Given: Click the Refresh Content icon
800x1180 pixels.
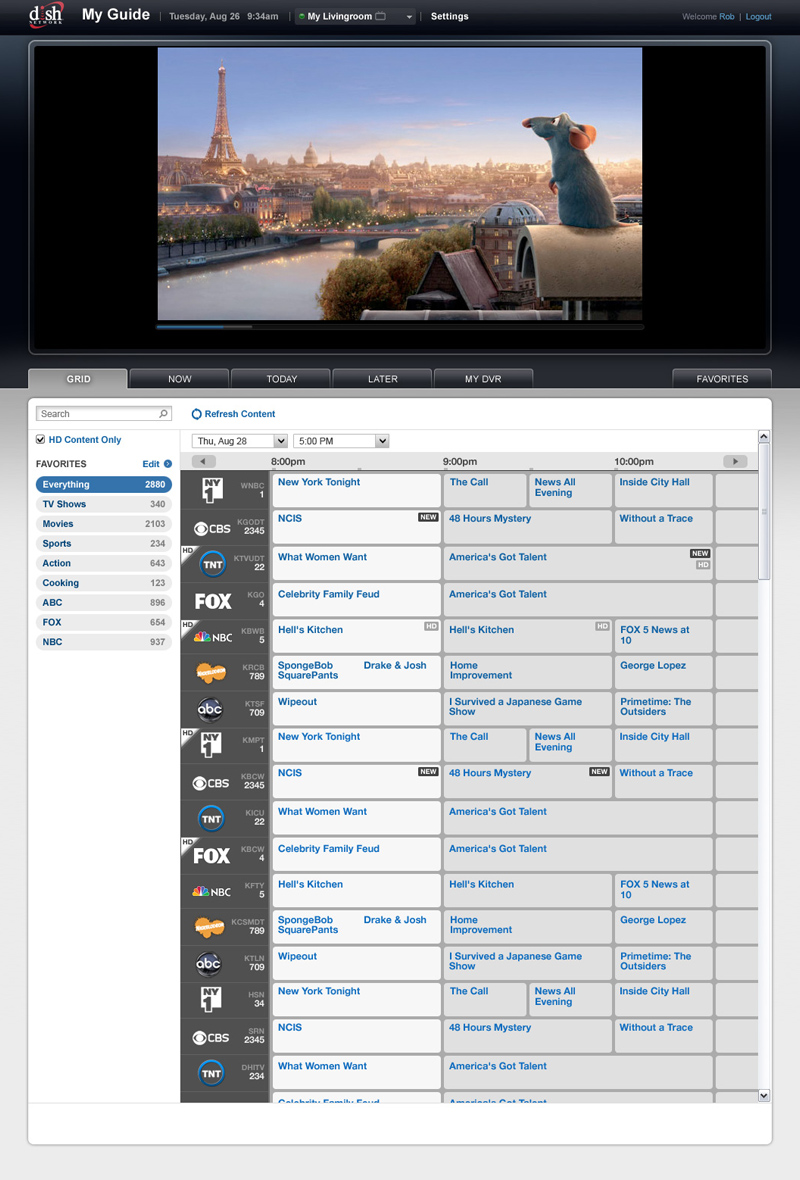Looking at the screenshot, I should point(197,414).
